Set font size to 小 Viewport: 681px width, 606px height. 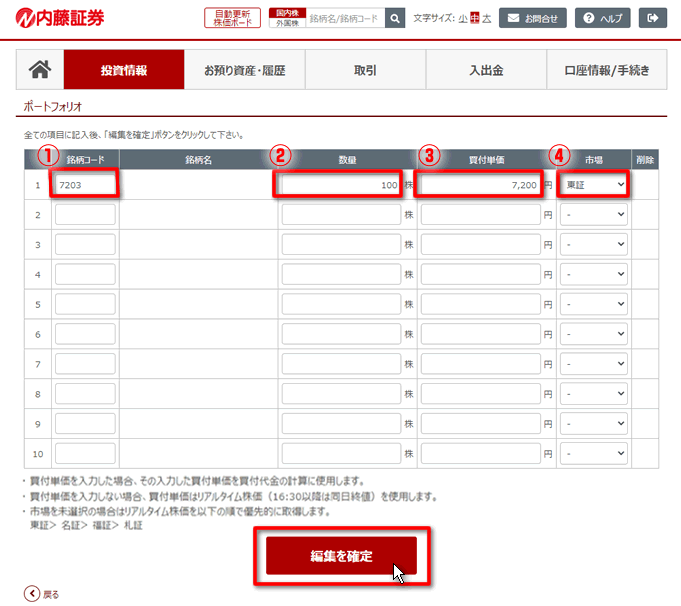pyautogui.click(x=463, y=18)
